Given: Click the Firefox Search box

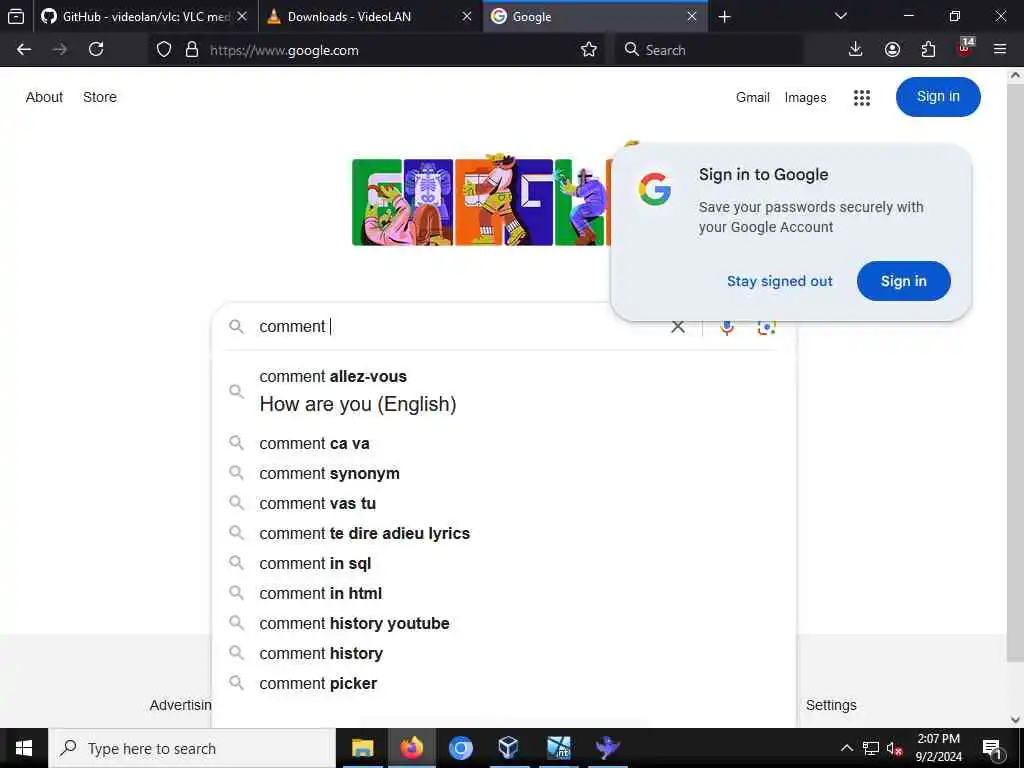Looking at the screenshot, I should point(709,50).
